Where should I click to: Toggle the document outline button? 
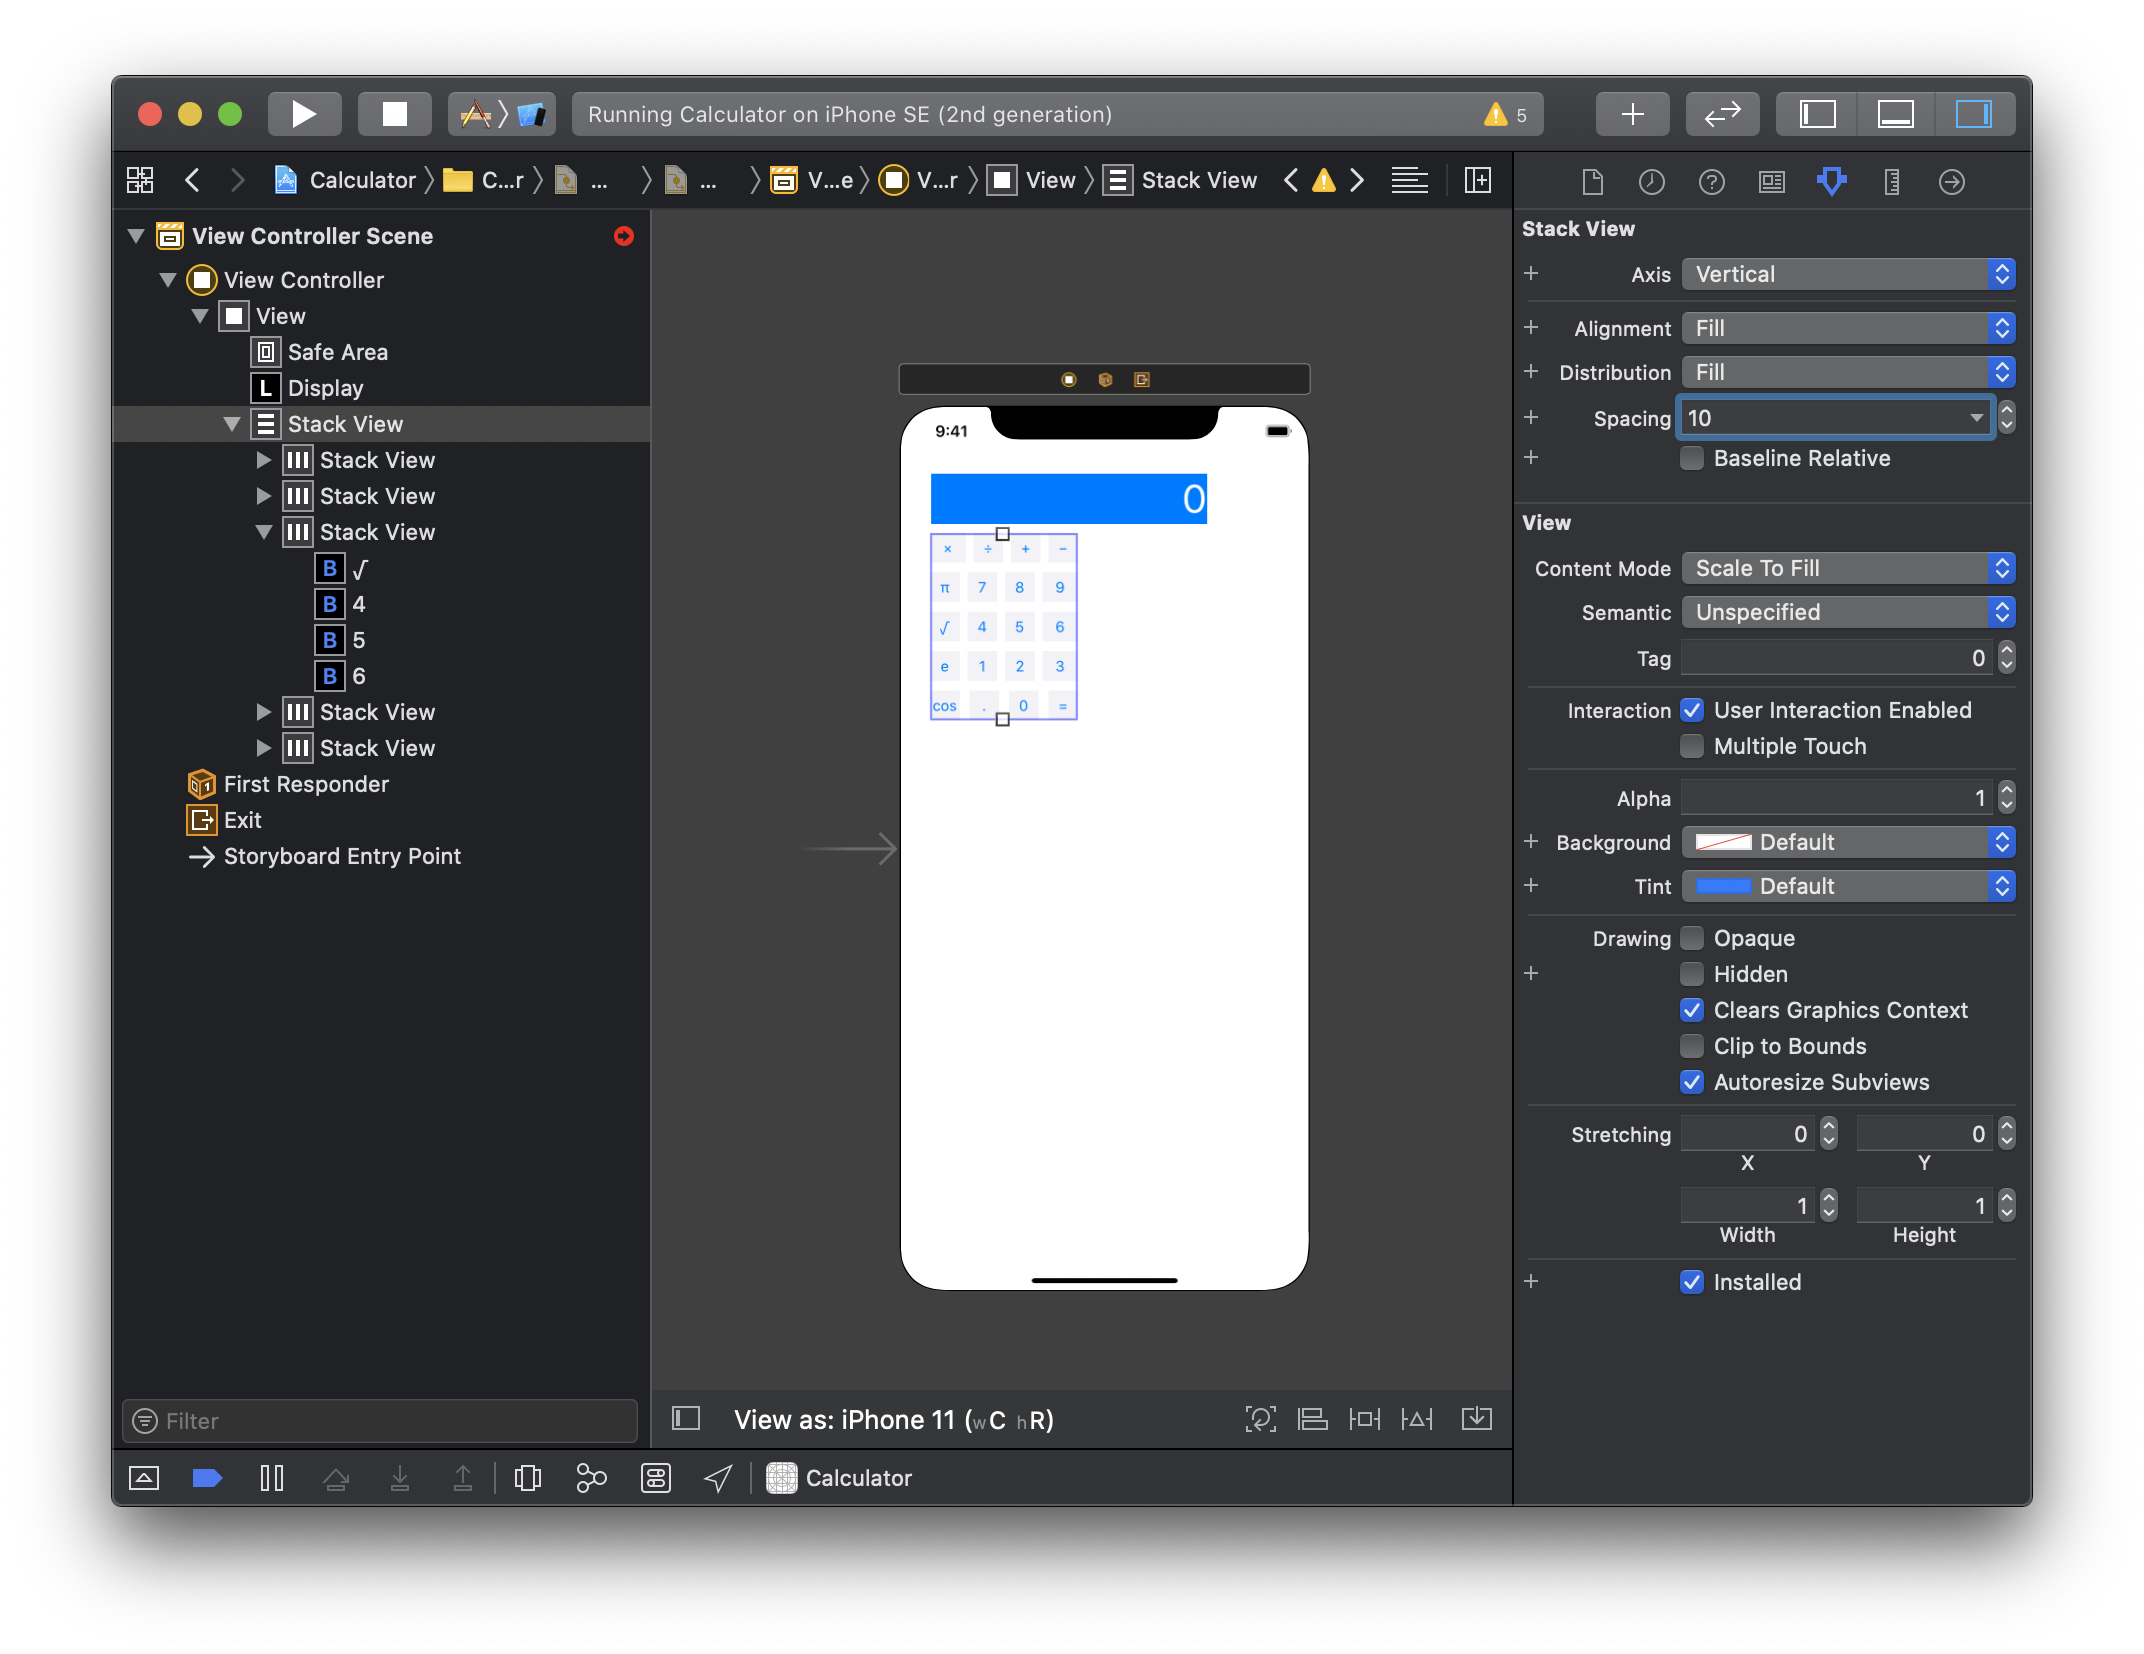coord(686,1419)
